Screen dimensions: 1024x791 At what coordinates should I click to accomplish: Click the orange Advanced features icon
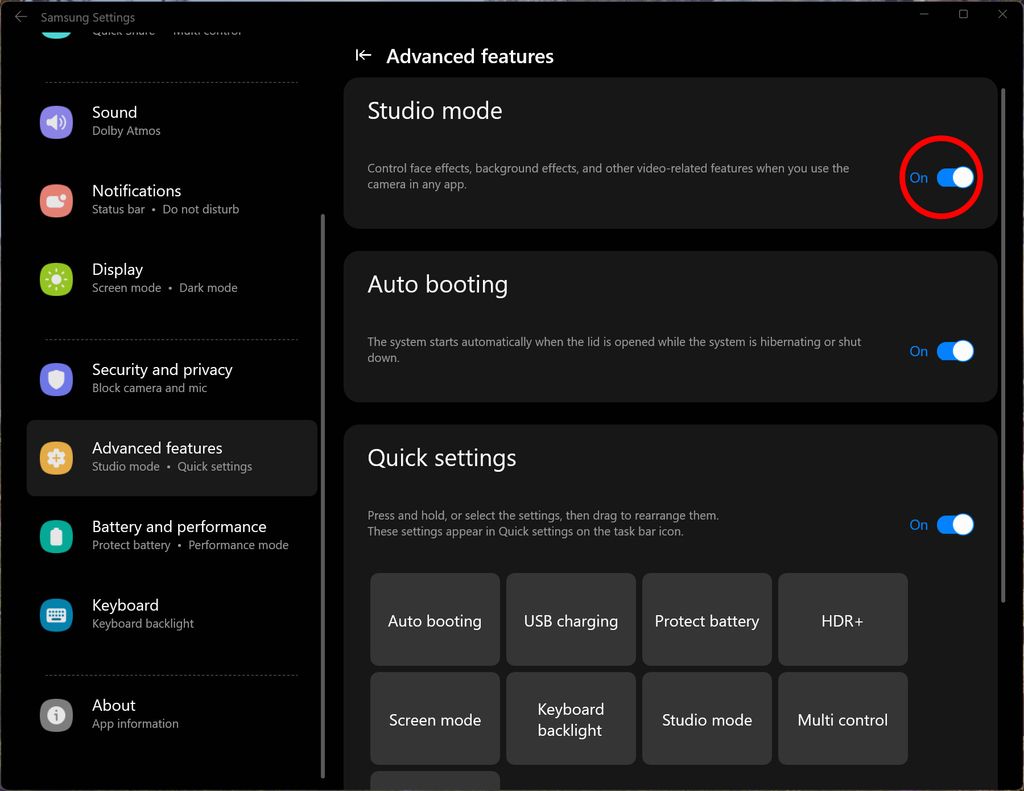56,458
